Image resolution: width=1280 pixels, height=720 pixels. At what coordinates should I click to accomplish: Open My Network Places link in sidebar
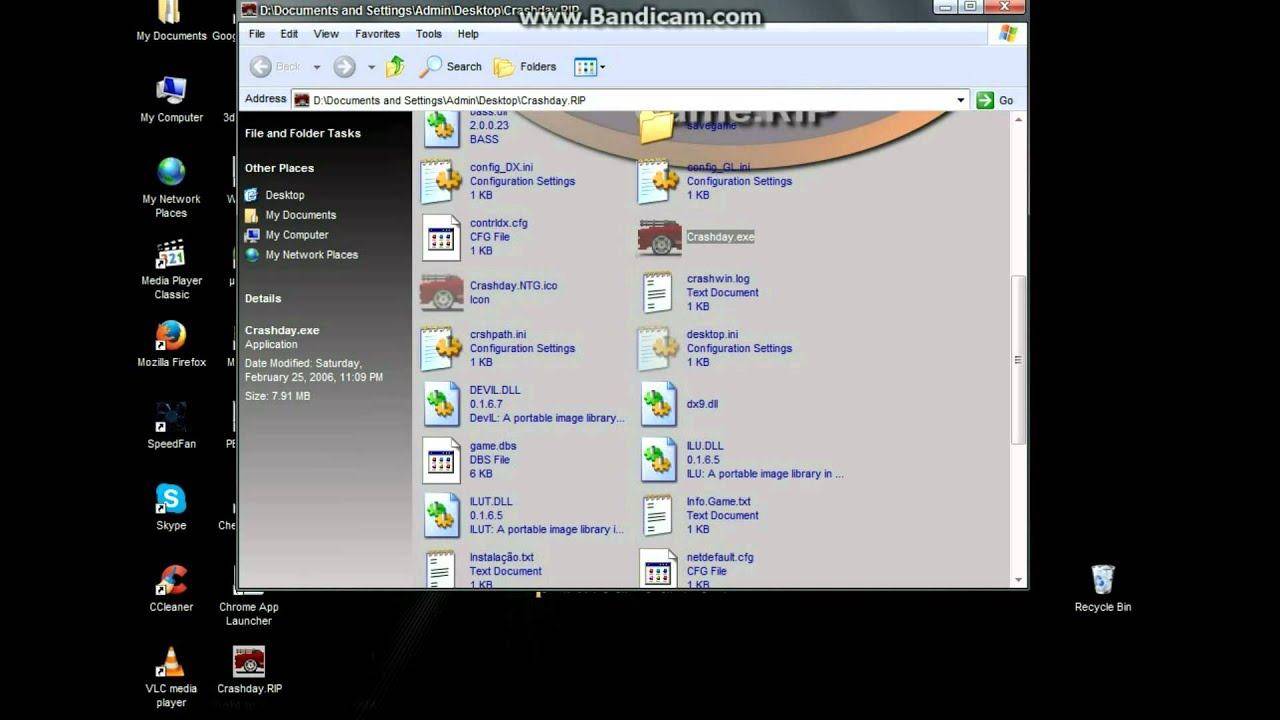(x=311, y=255)
